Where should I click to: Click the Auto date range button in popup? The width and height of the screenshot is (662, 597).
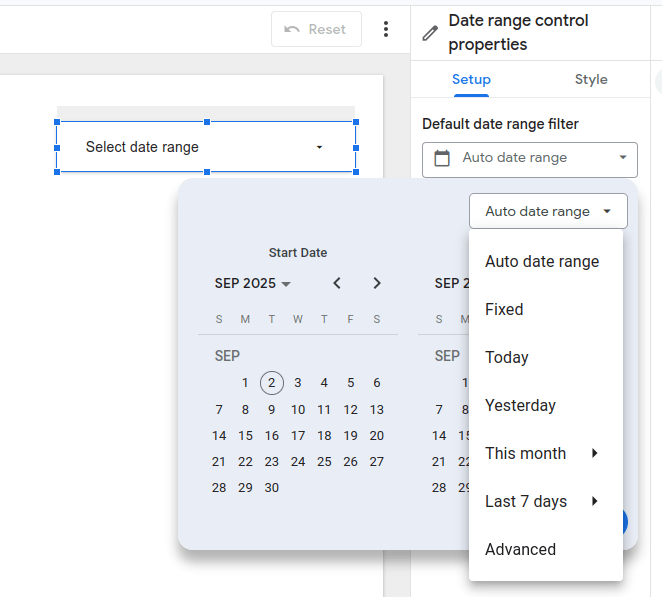[548, 211]
